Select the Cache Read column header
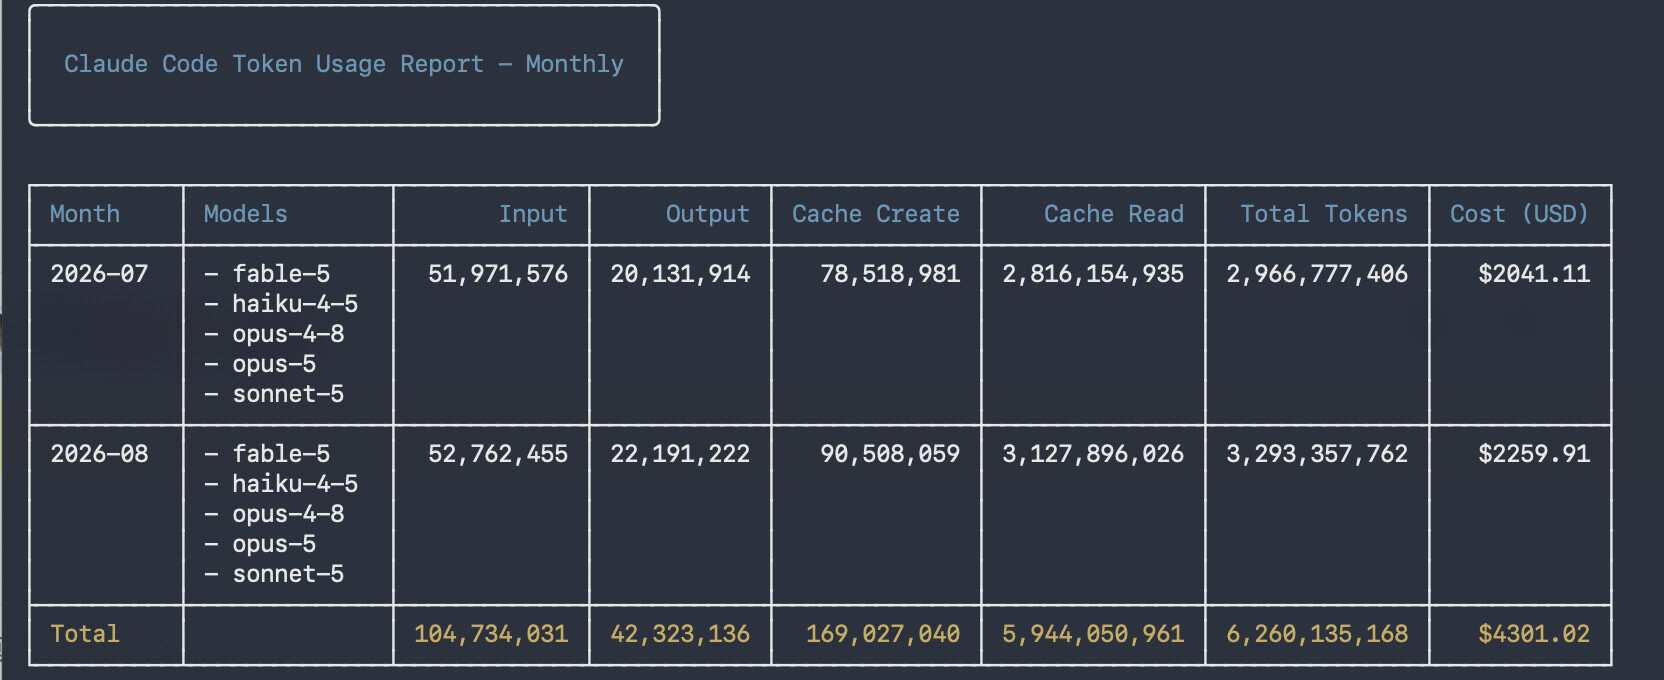The height and width of the screenshot is (680, 1664). [x=1114, y=214]
